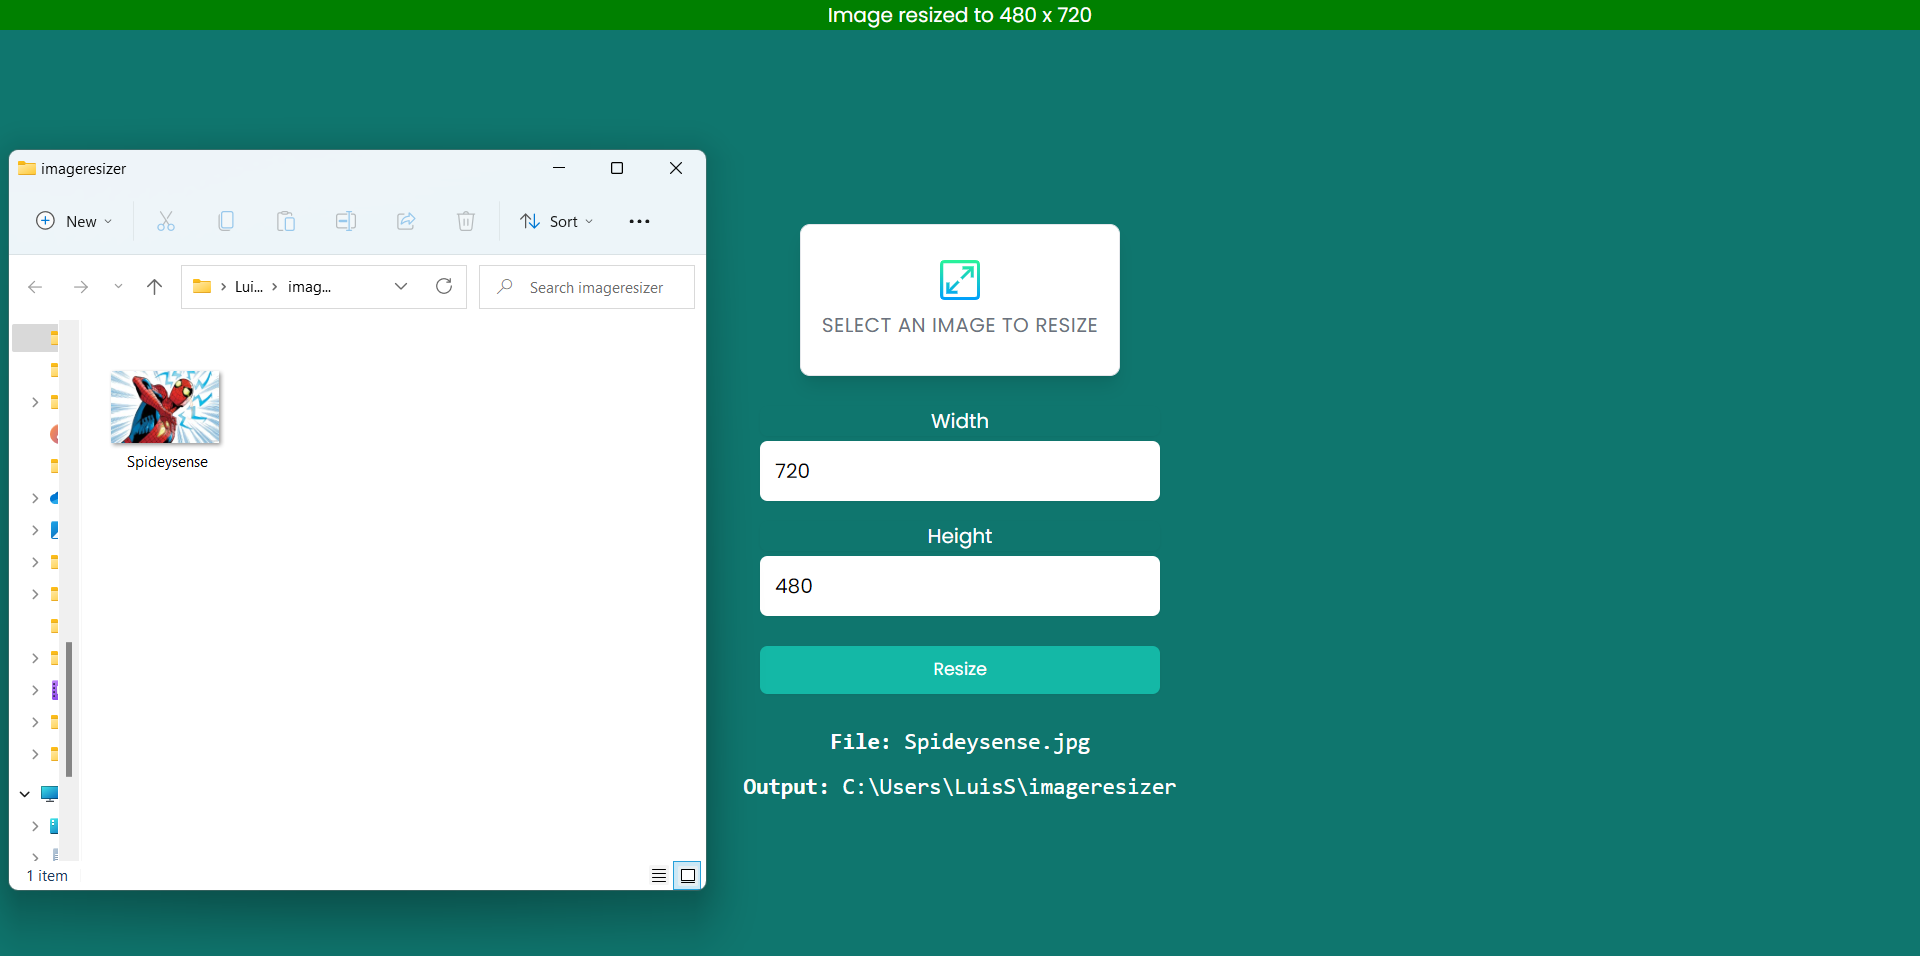Select the Spideysense image thumbnail
The height and width of the screenshot is (956, 1920).
[x=166, y=408]
